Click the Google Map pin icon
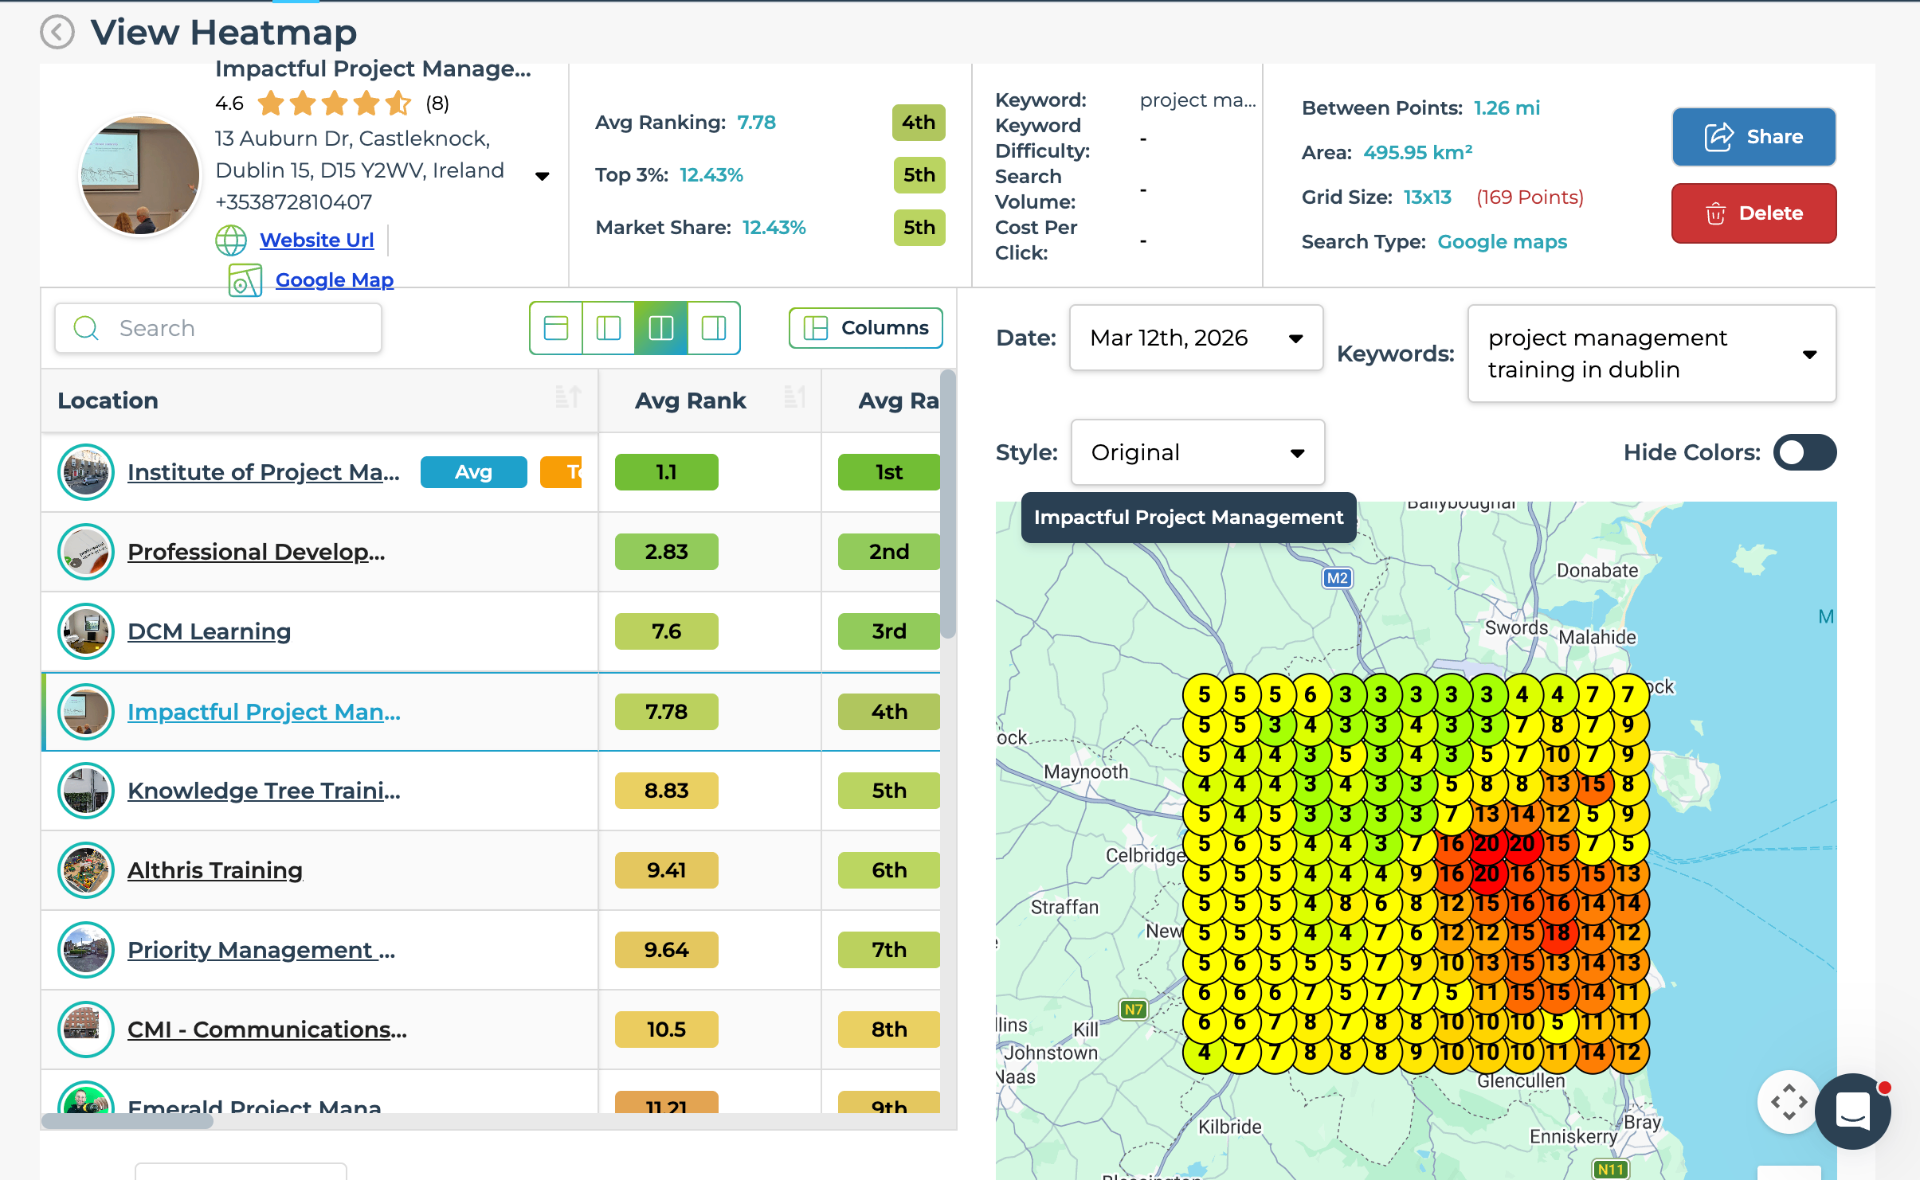Image resolution: width=1920 pixels, height=1180 pixels. (245, 281)
